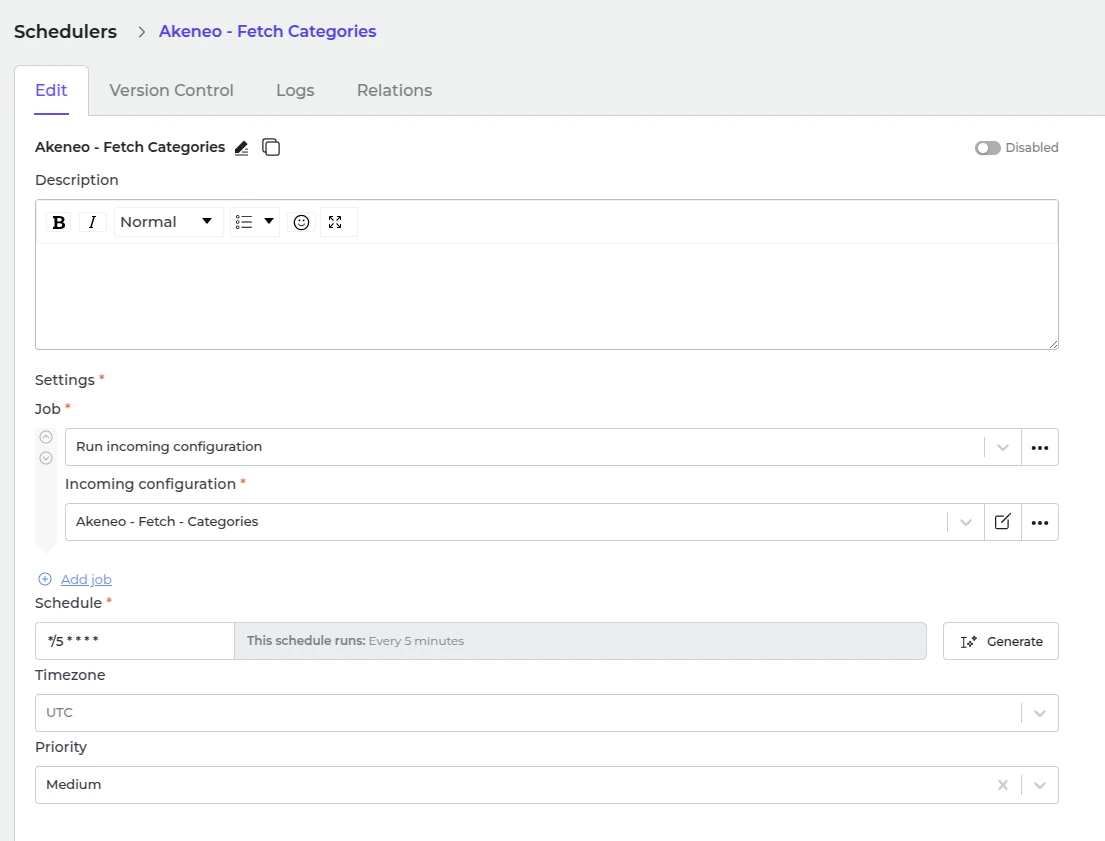
Task: Switch to the Edit tab
Action: point(51,90)
